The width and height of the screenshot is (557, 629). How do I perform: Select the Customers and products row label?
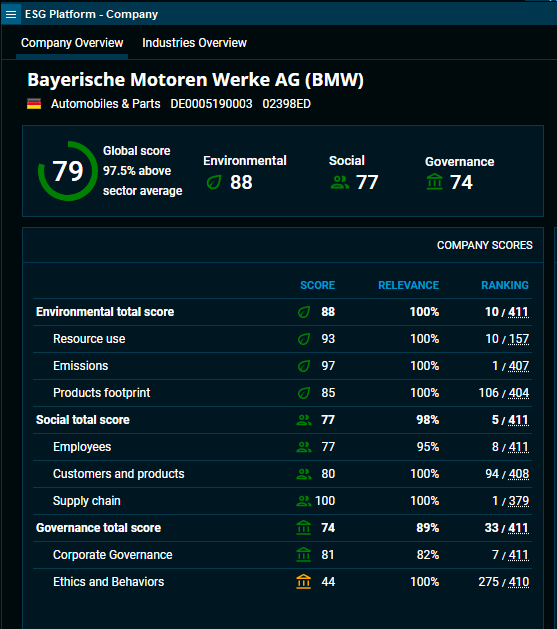pyautogui.click(x=119, y=474)
